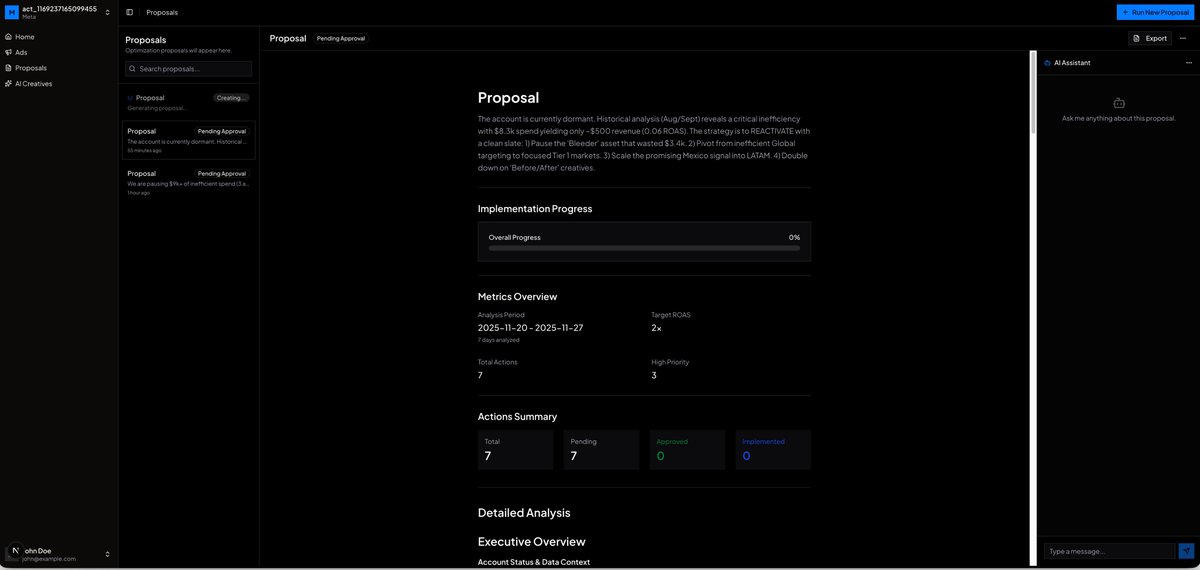Focus the Search proposals field
This screenshot has width=1200, height=570.
[189, 69]
